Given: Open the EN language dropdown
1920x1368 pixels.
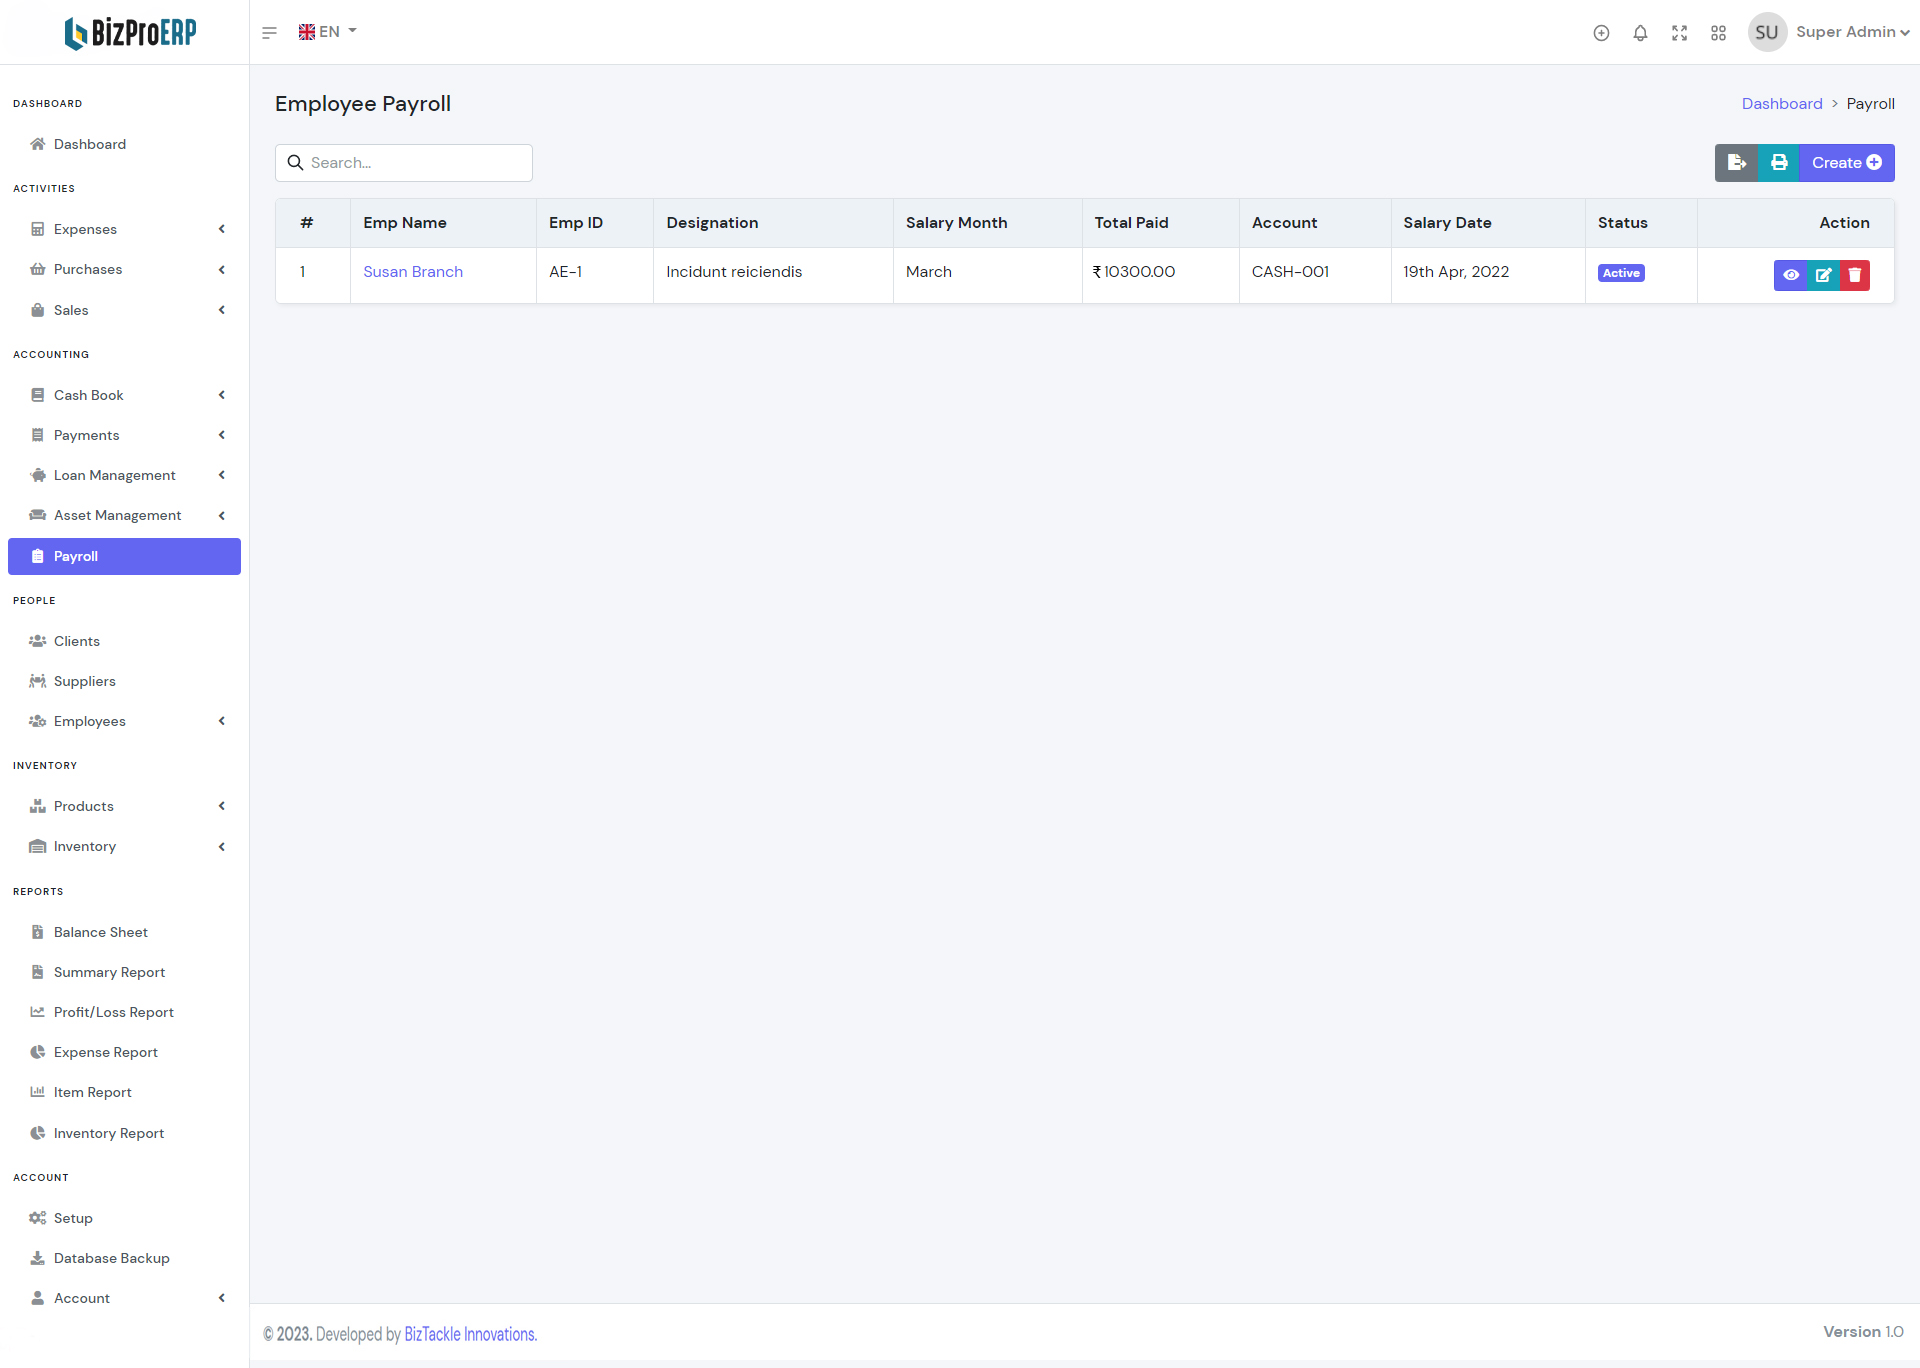Looking at the screenshot, I should (x=328, y=32).
